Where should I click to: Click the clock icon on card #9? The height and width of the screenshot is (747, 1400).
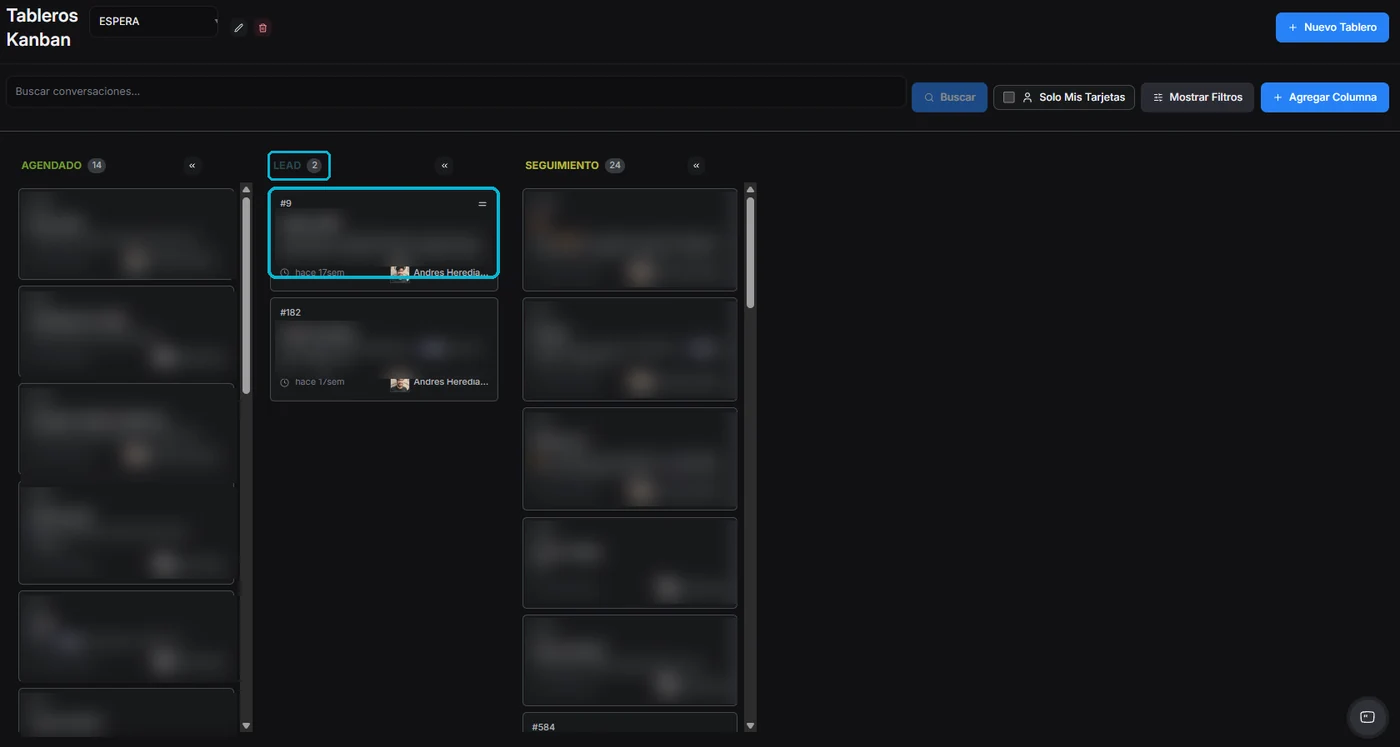(285, 272)
